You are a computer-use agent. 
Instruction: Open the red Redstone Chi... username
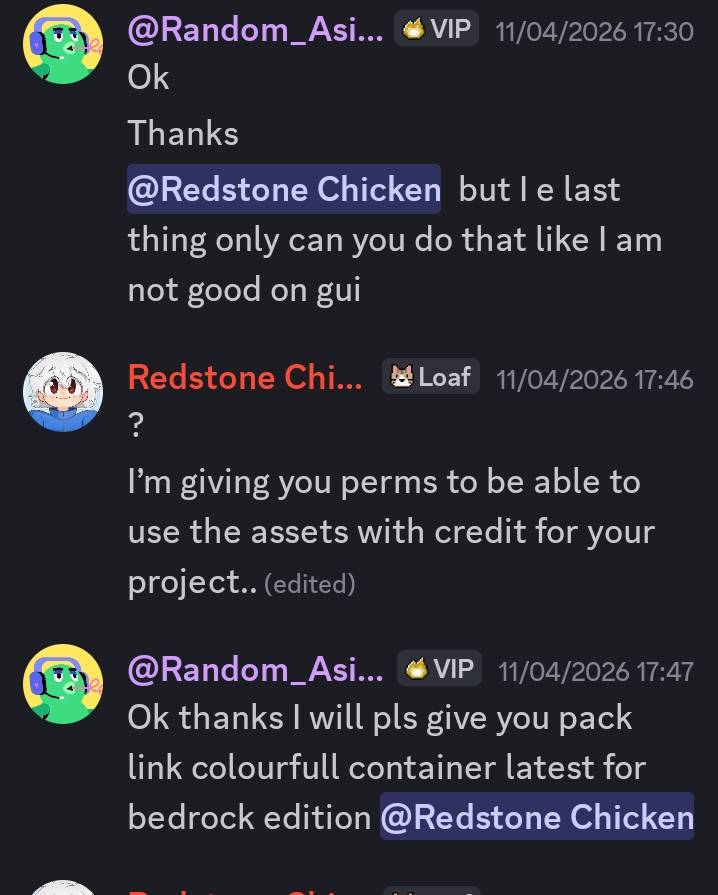tap(245, 377)
